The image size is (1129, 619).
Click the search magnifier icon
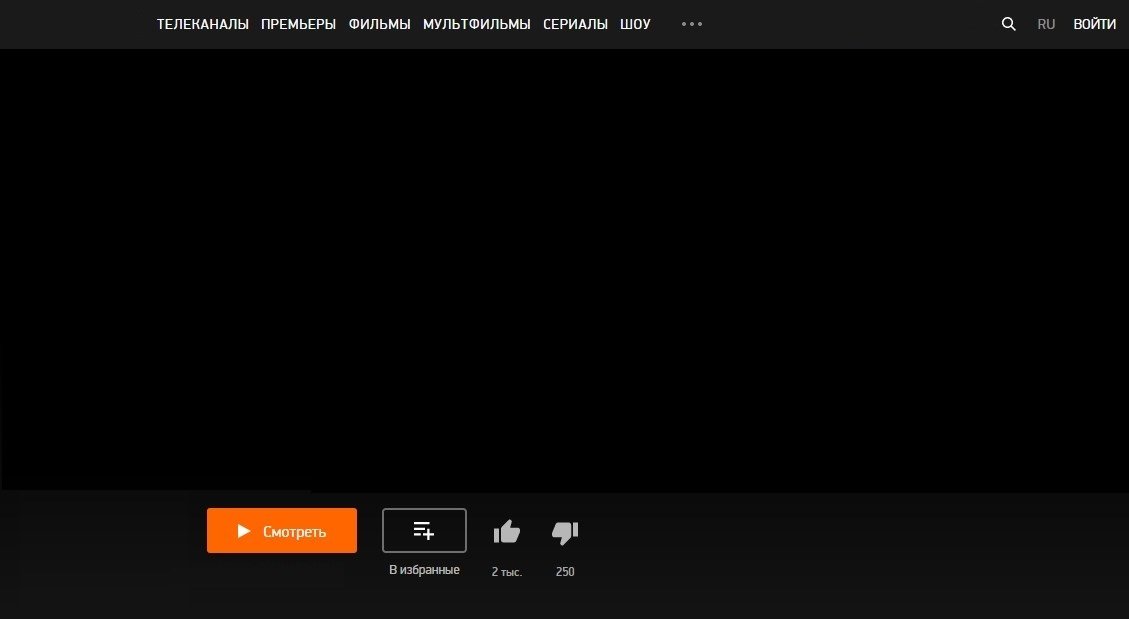[x=1009, y=24]
